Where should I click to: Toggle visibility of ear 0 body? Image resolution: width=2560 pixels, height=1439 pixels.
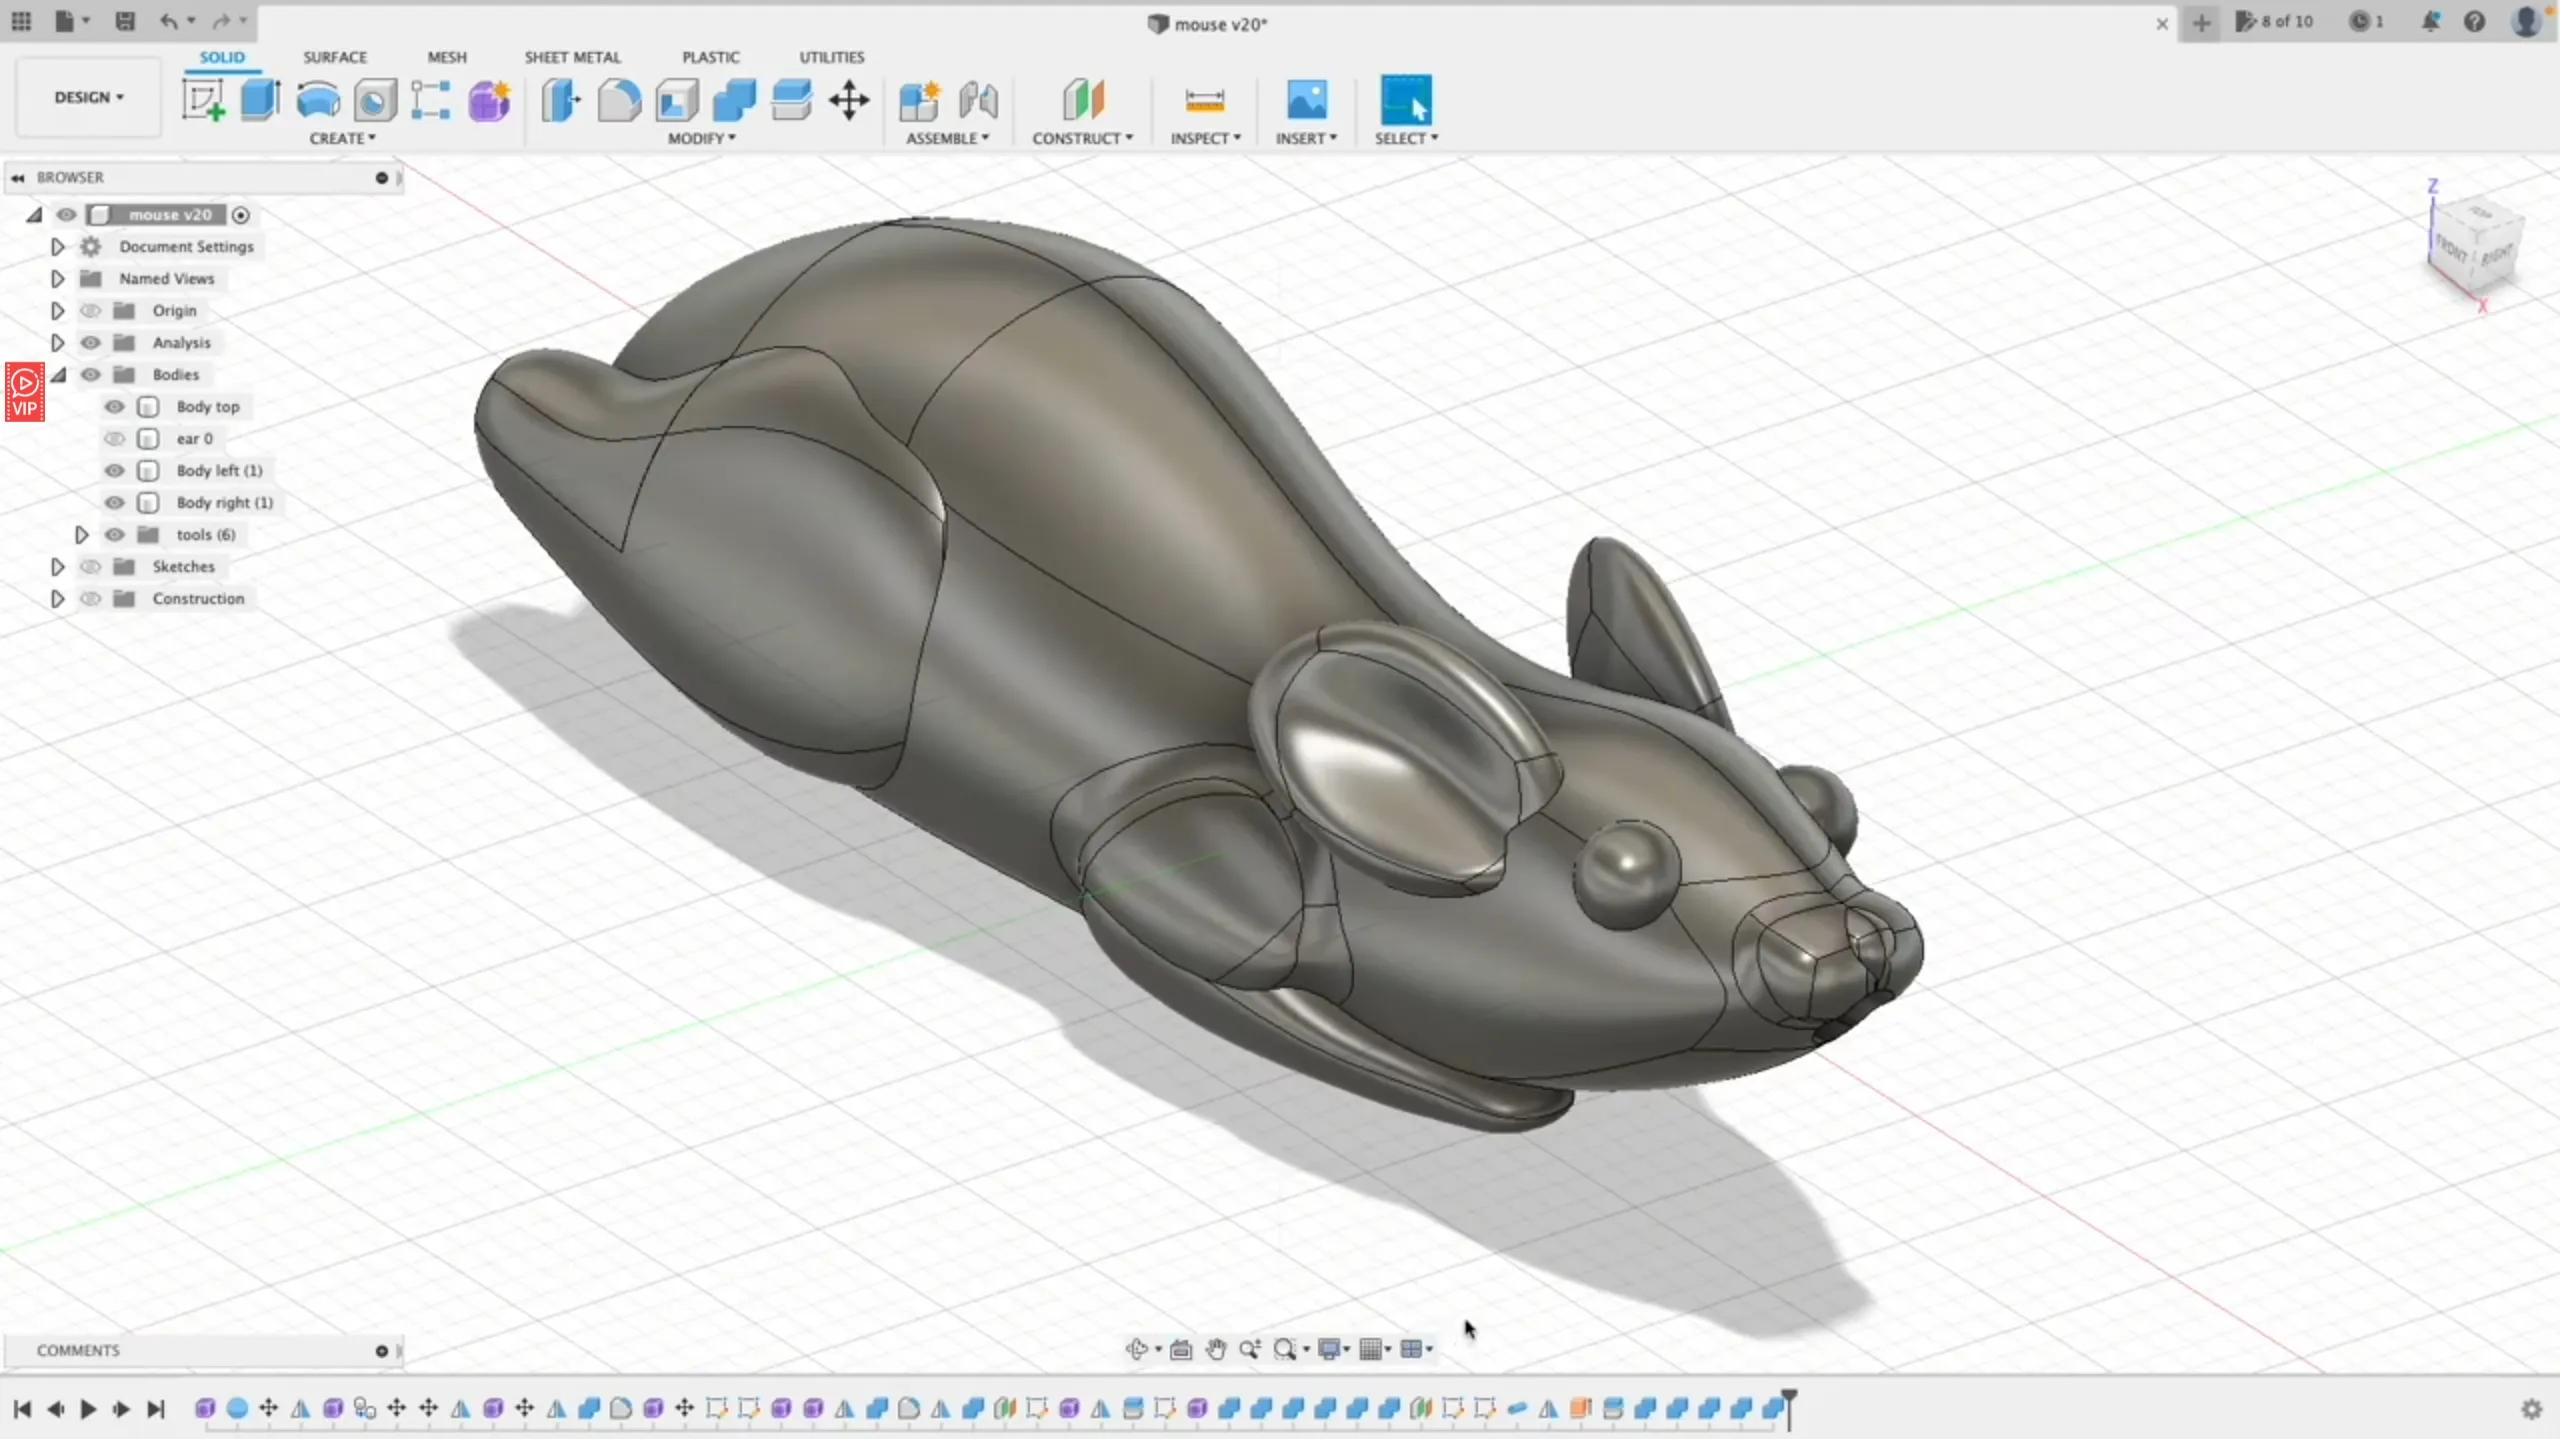tap(115, 438)
